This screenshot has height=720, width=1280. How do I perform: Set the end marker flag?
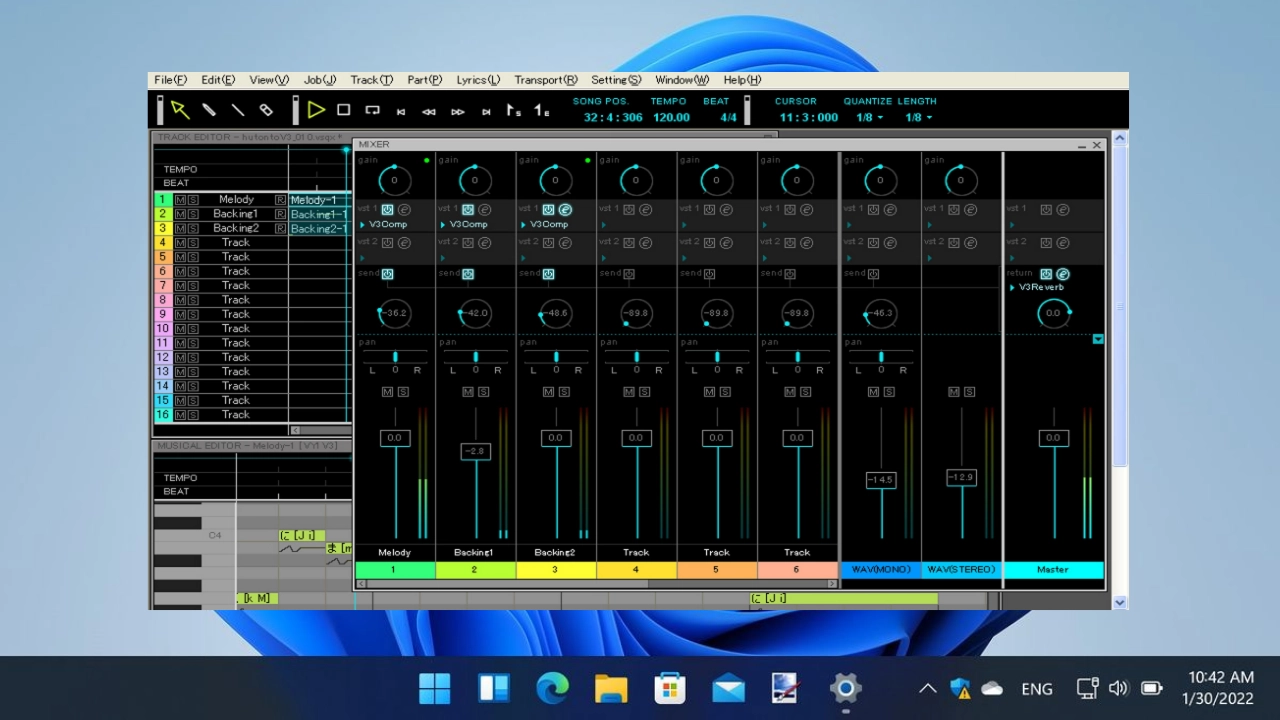541,110
